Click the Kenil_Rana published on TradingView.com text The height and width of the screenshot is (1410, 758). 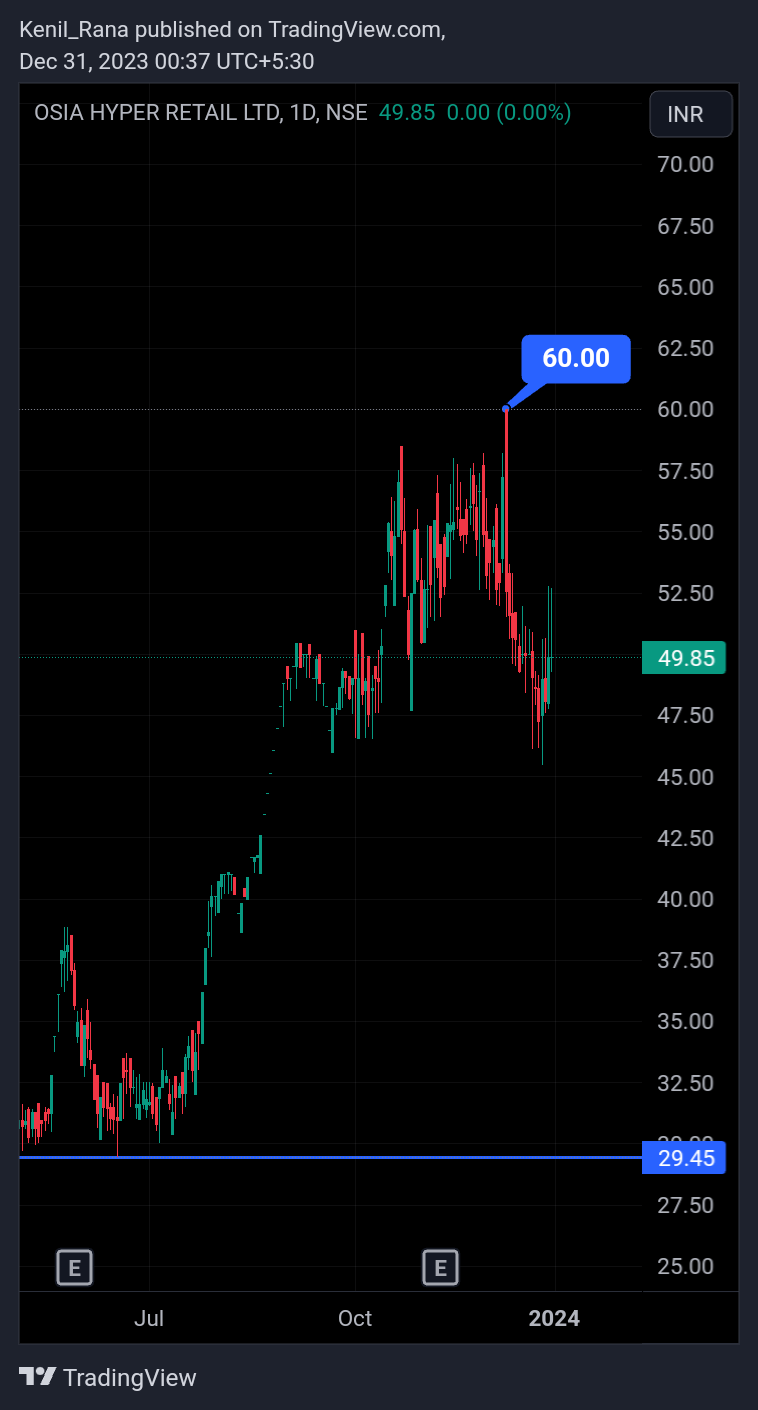click(x=232, y=30)
